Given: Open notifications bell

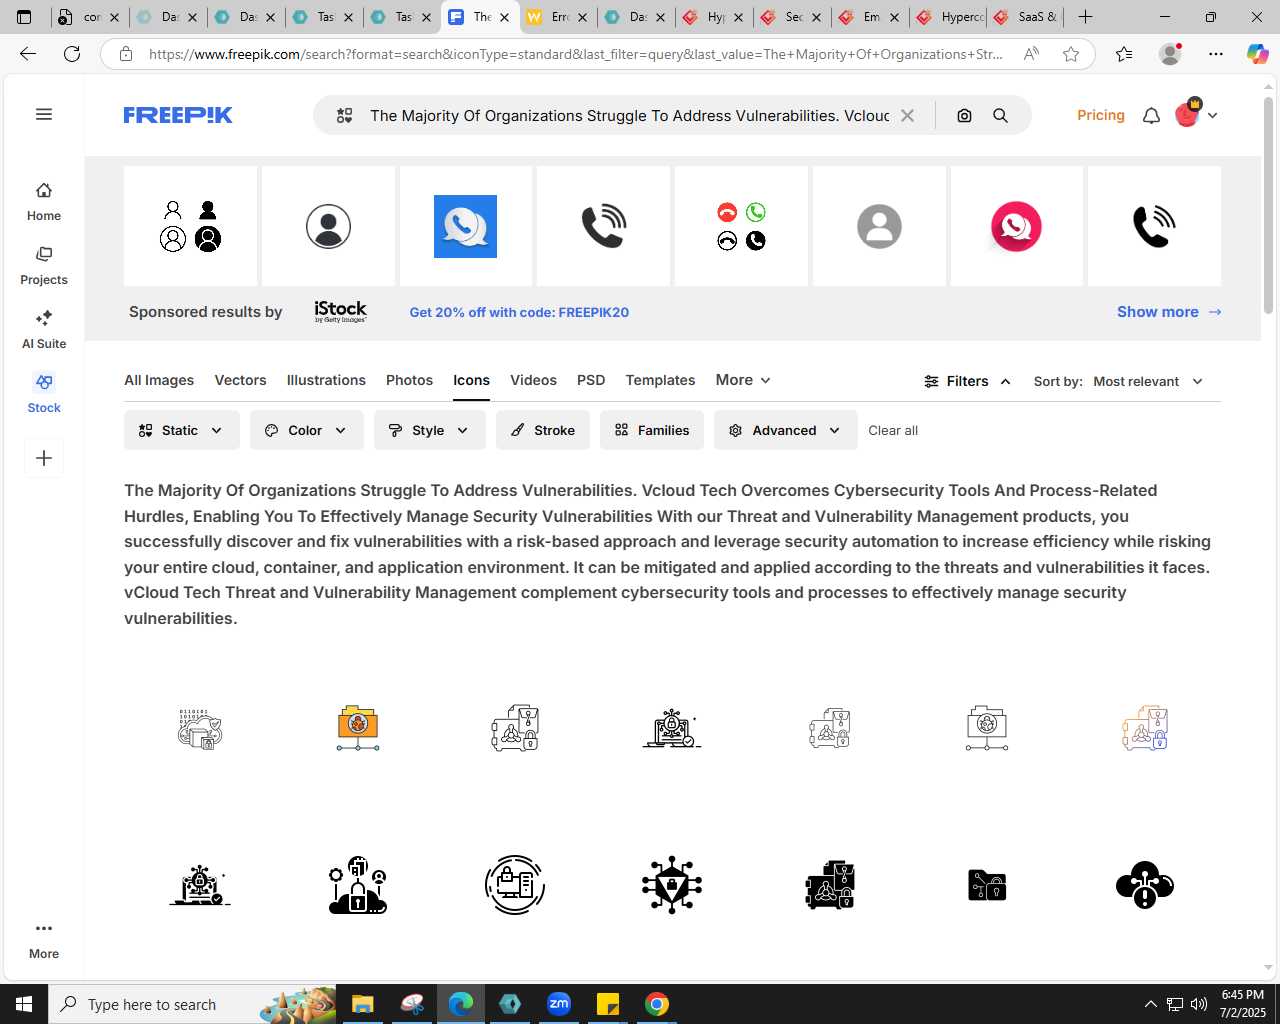Looking at the screenshot, I should pos(1151,116).
